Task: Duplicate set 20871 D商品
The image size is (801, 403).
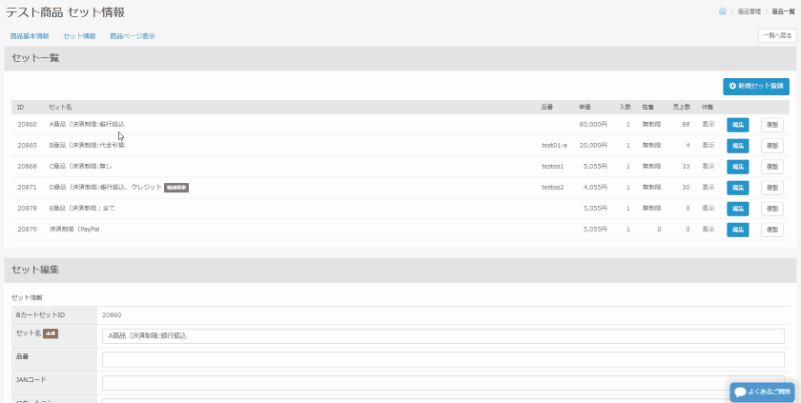Action: coord(772,187)
